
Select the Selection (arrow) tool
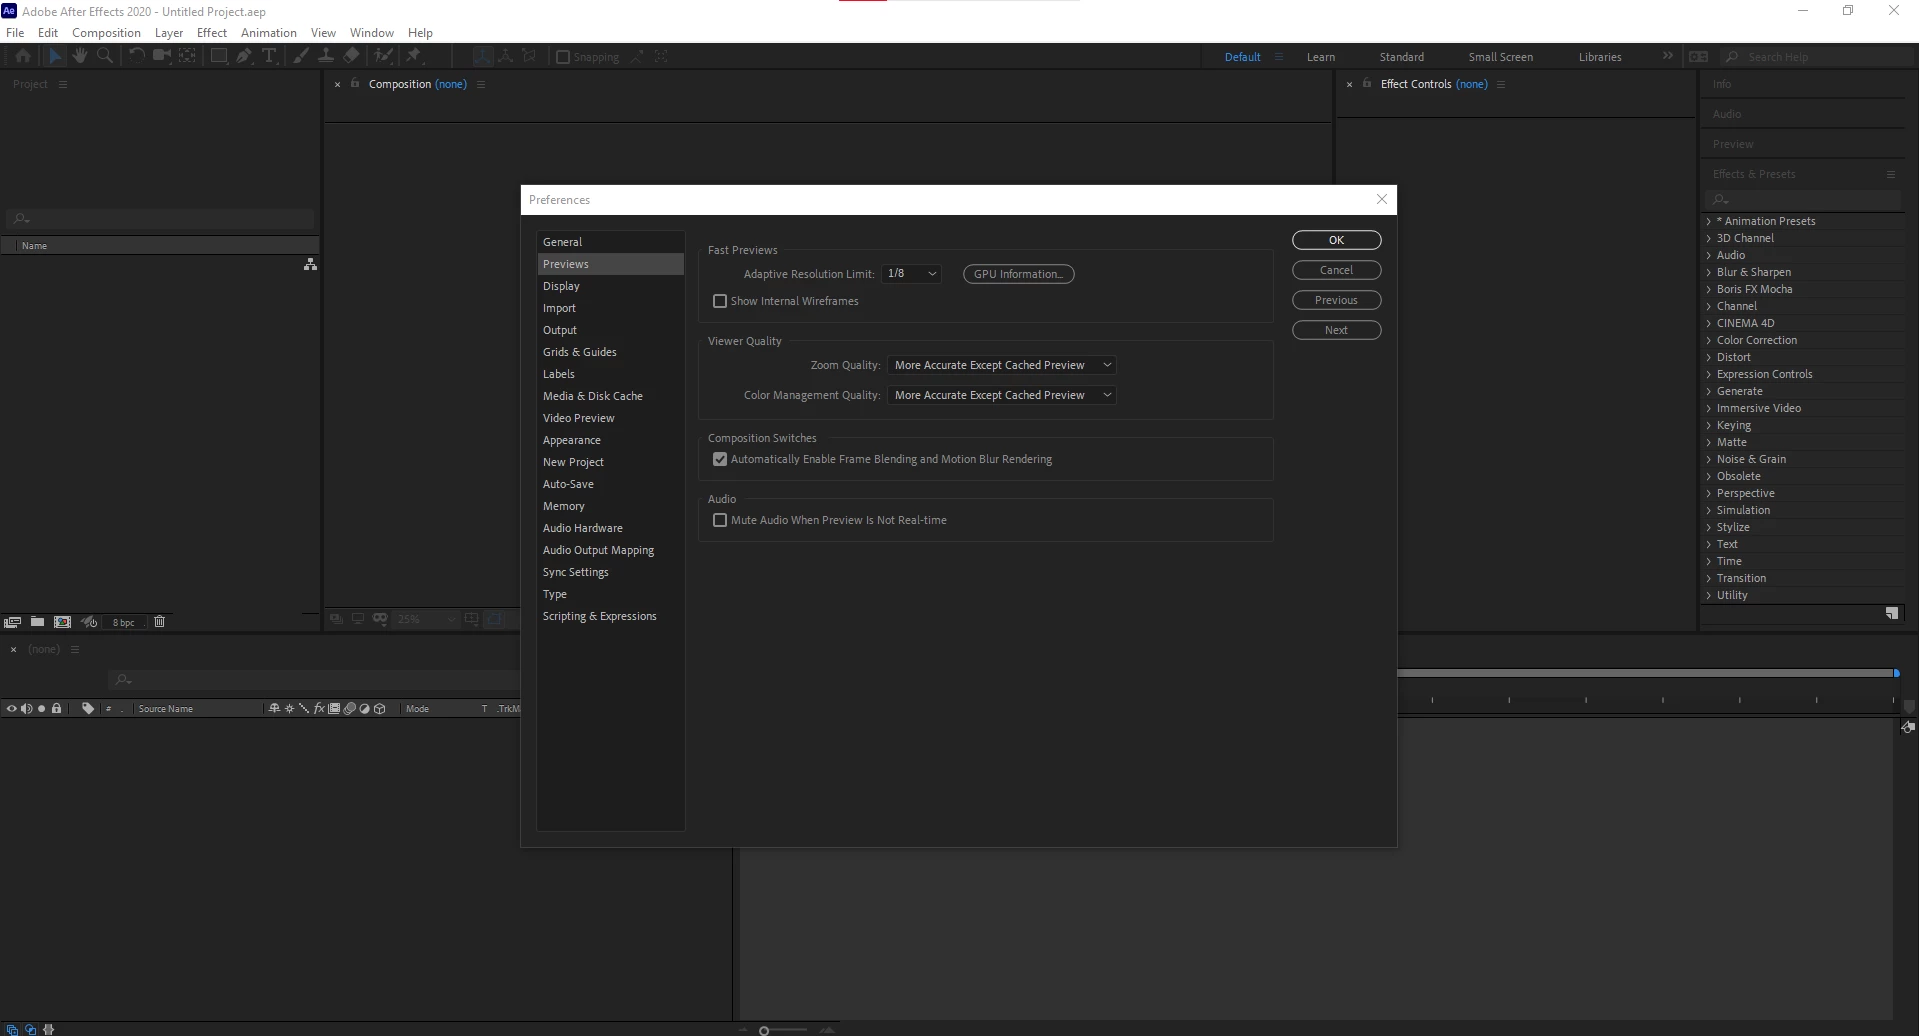[55, 56]
